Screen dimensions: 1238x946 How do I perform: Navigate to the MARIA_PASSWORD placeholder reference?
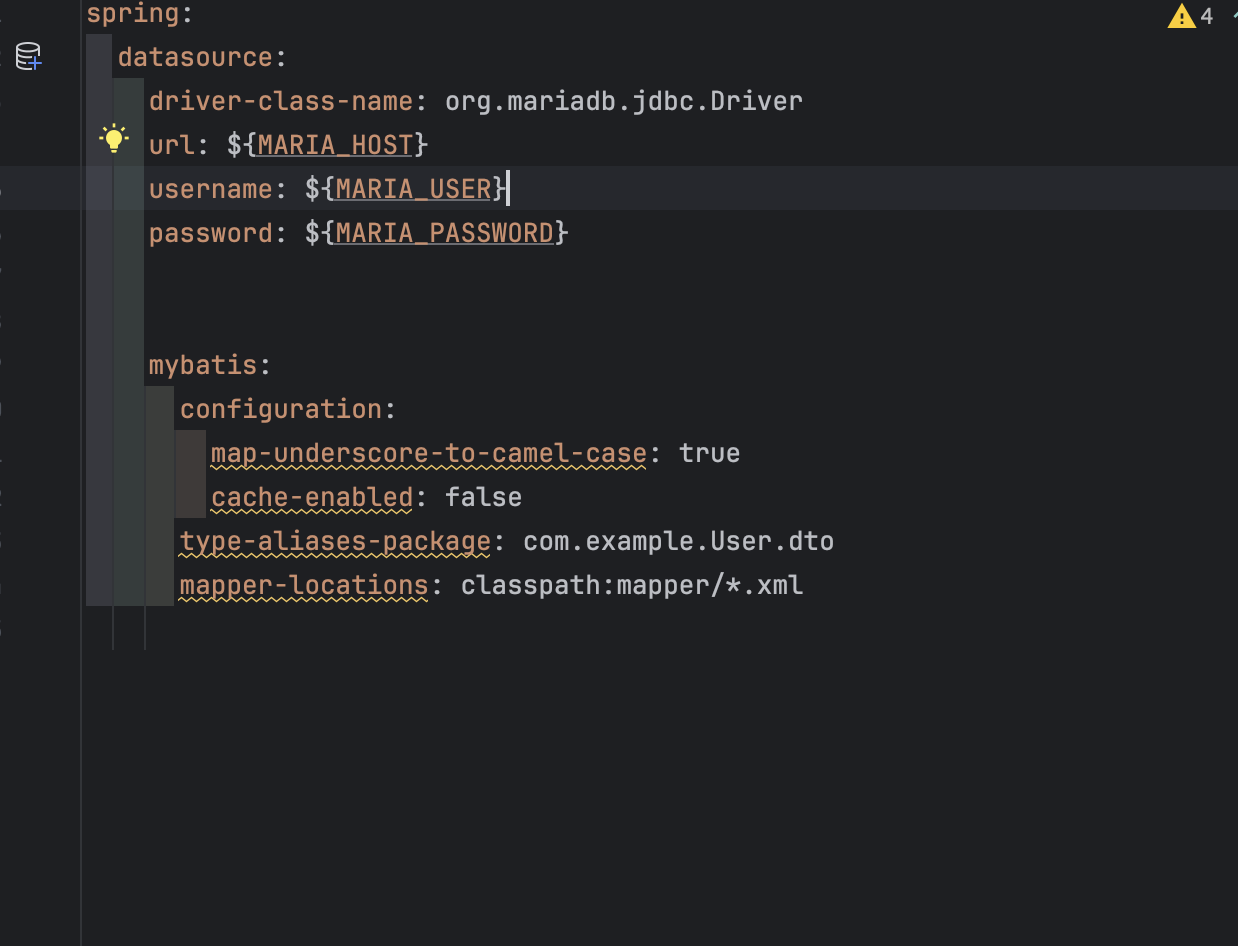tap(443, 232)
